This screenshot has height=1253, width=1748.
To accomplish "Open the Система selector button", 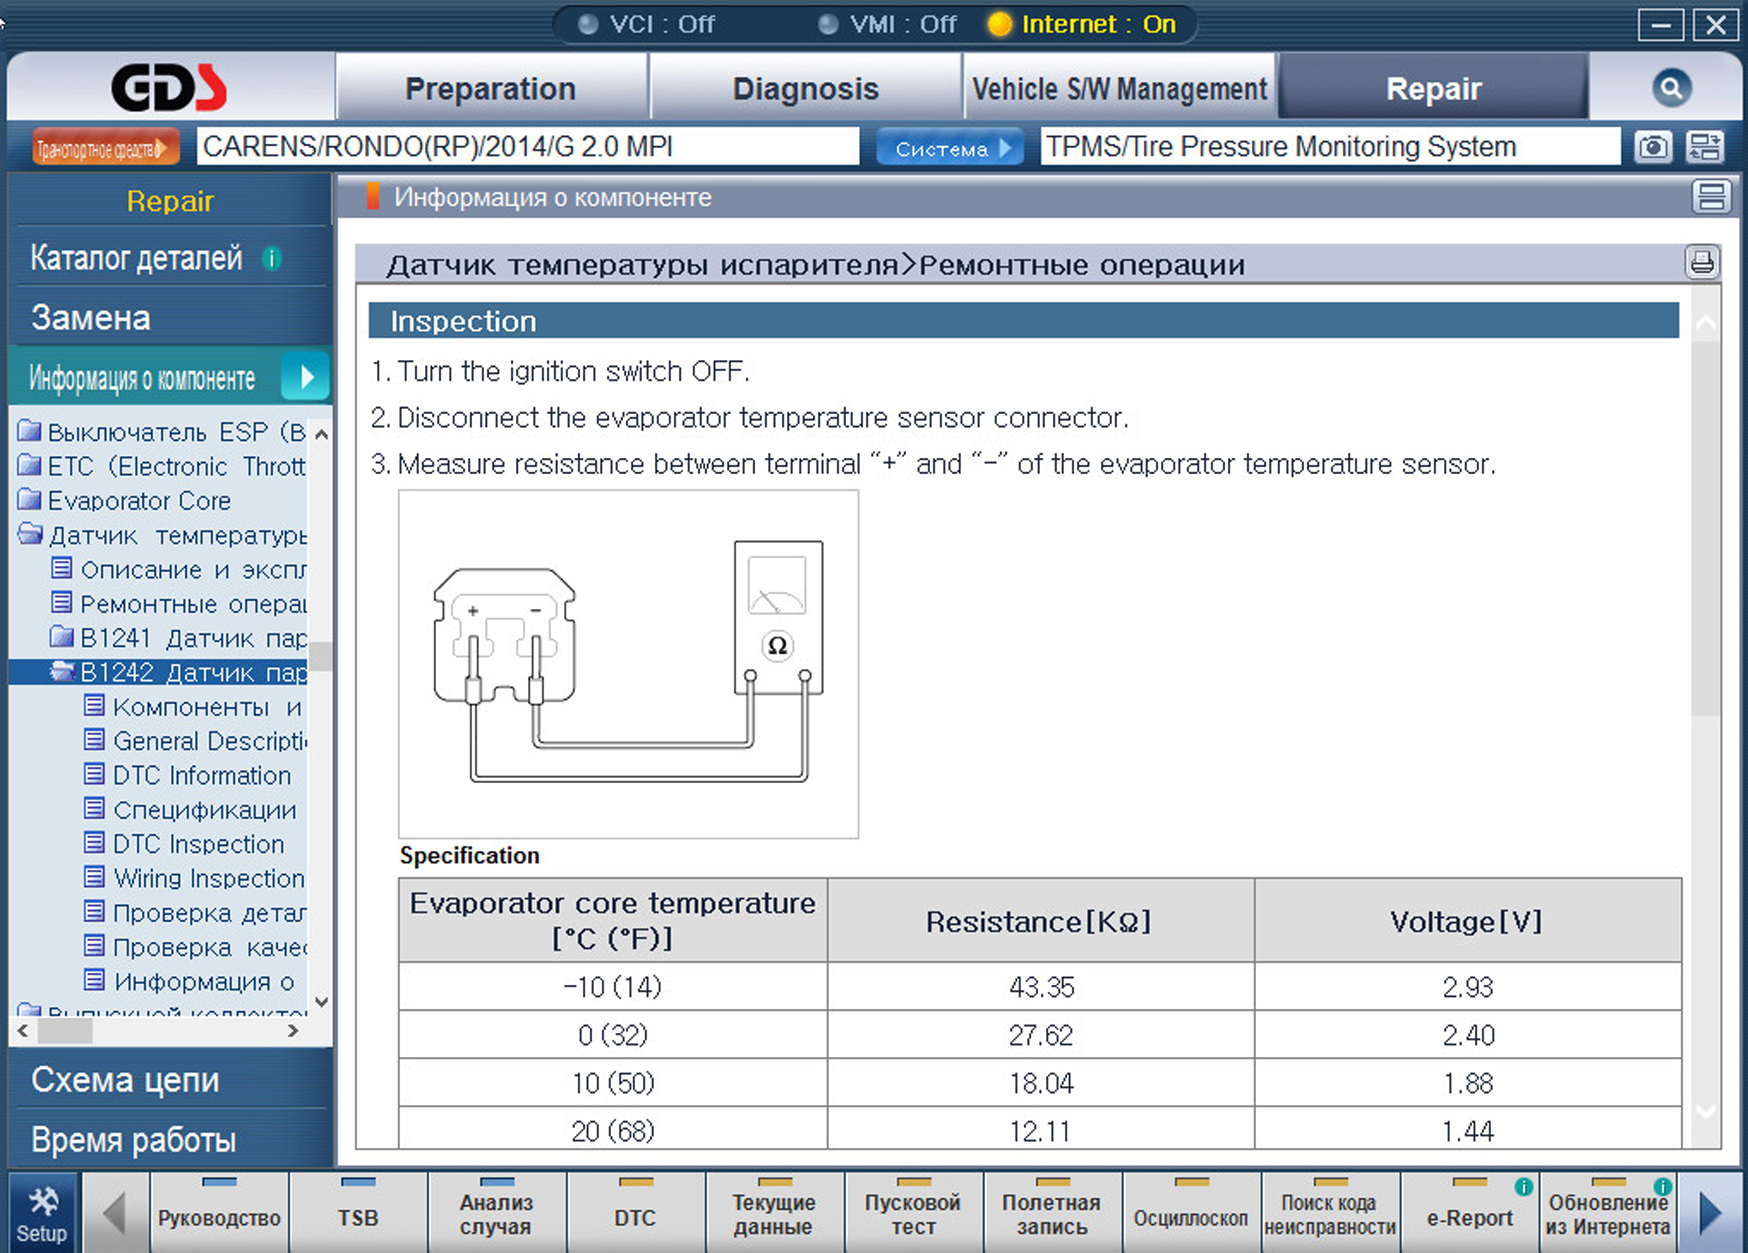I will pyautogui.click(x=950, y=148).
